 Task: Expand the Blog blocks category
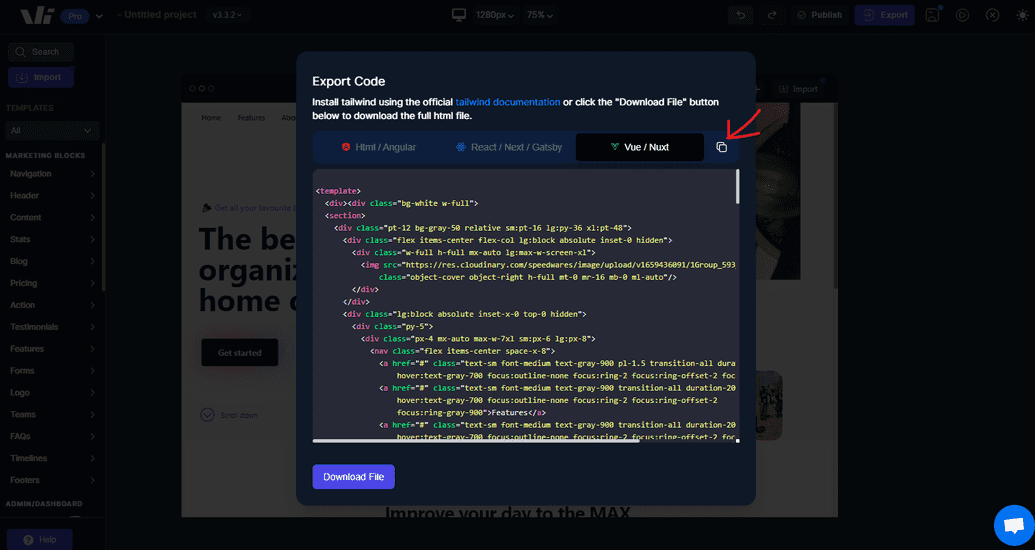(x=51, y=261)
